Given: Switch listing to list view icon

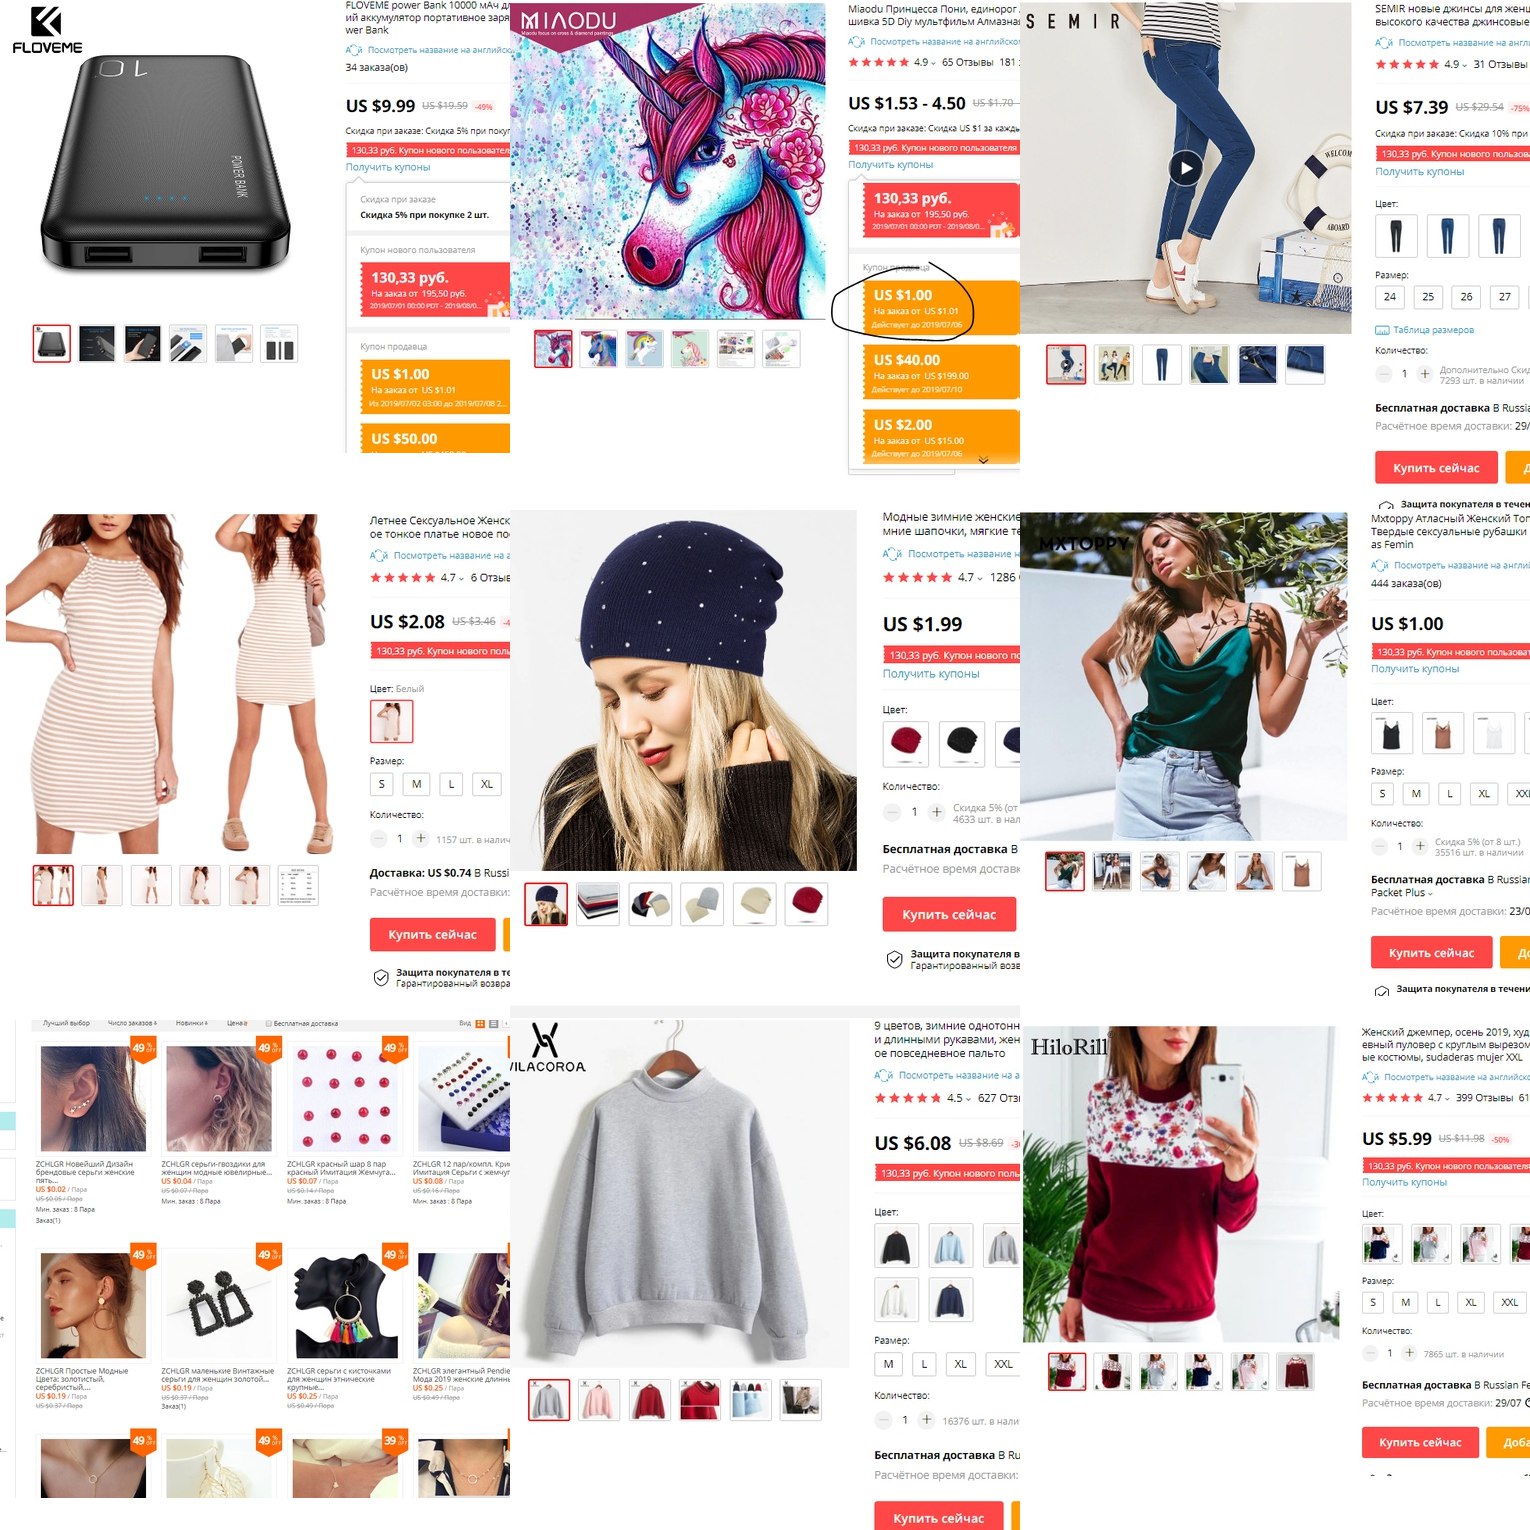Looking at the screenshot, I should pos(494,1024).
